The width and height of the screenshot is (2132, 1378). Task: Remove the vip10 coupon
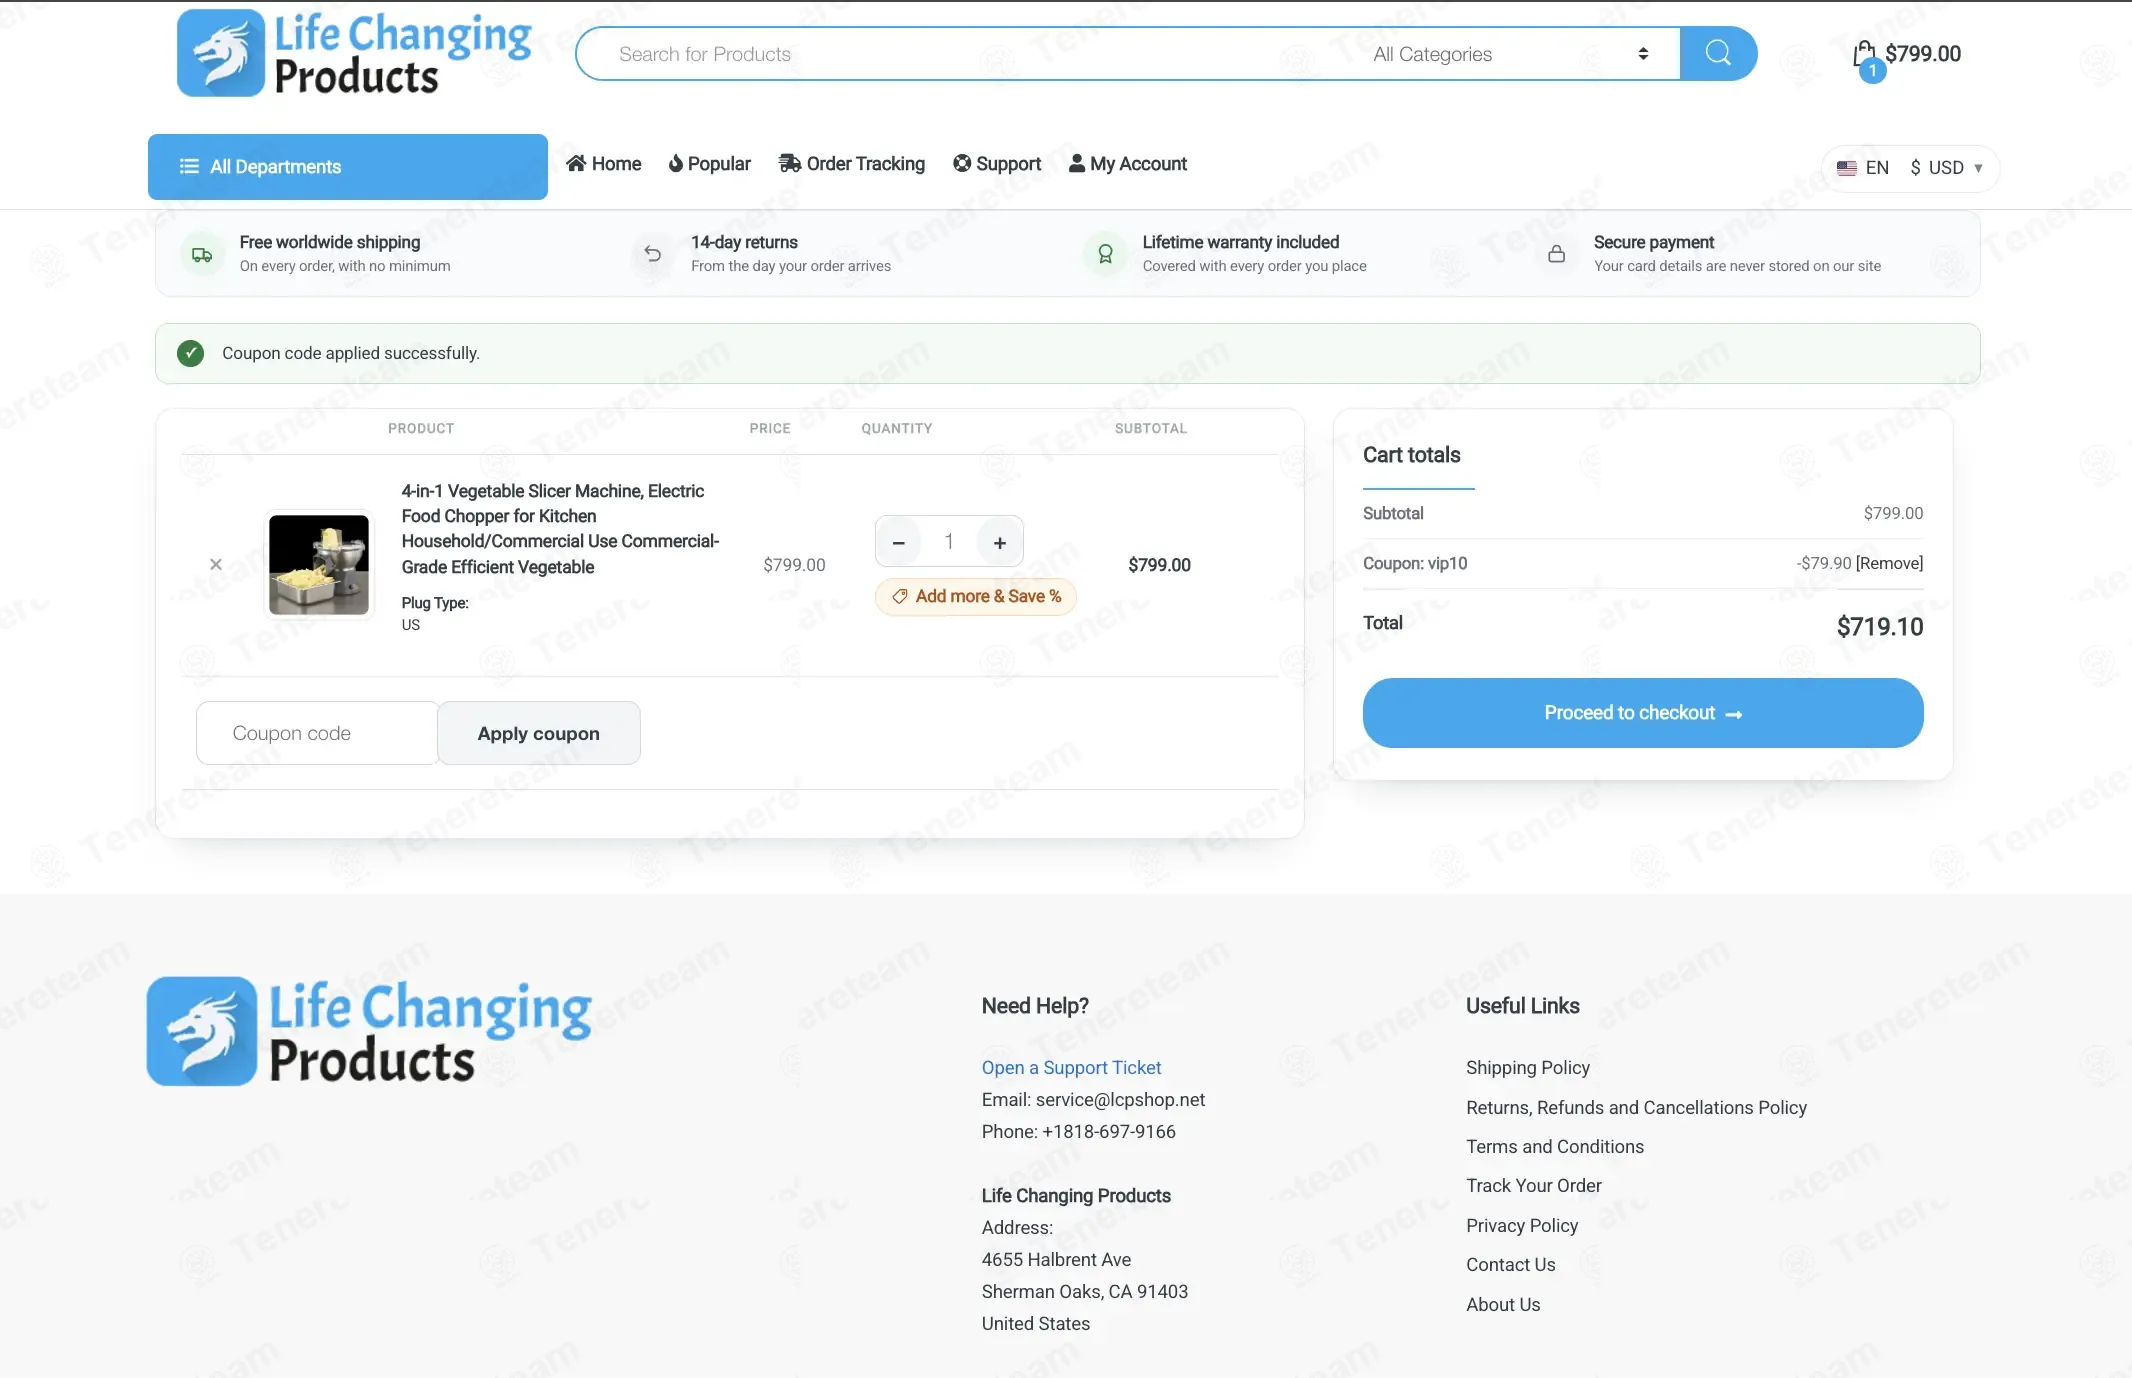(x=1889, y=563)
